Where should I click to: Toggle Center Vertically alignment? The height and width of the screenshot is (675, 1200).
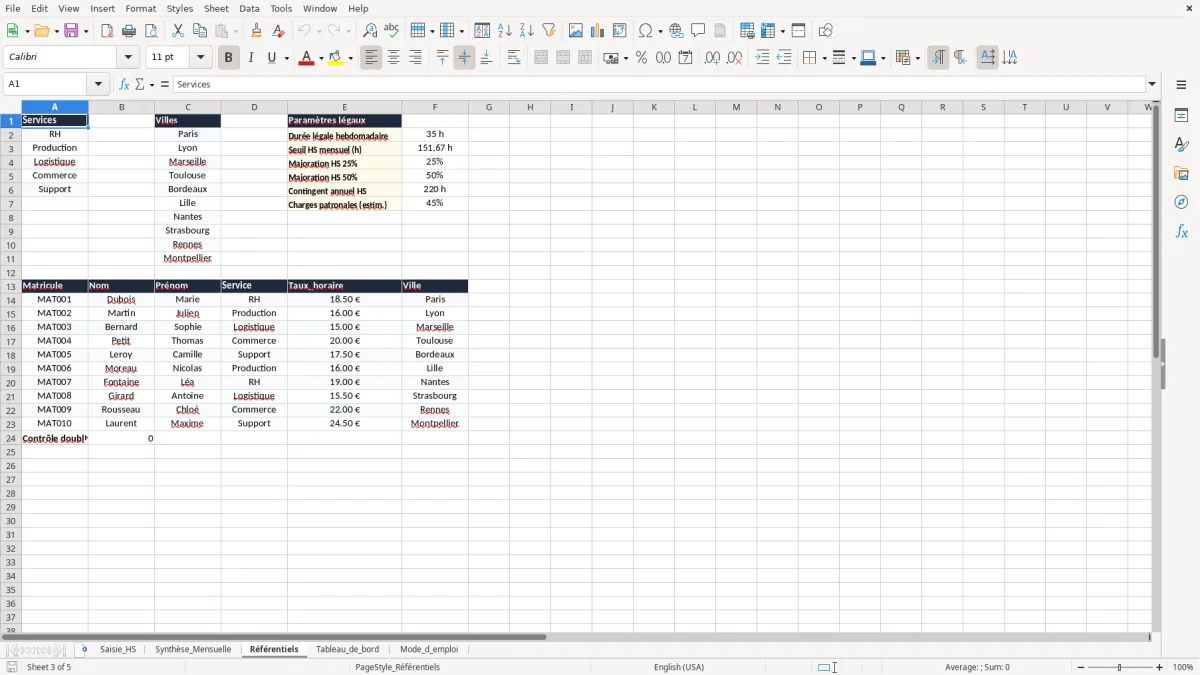[x=464, y=58]
